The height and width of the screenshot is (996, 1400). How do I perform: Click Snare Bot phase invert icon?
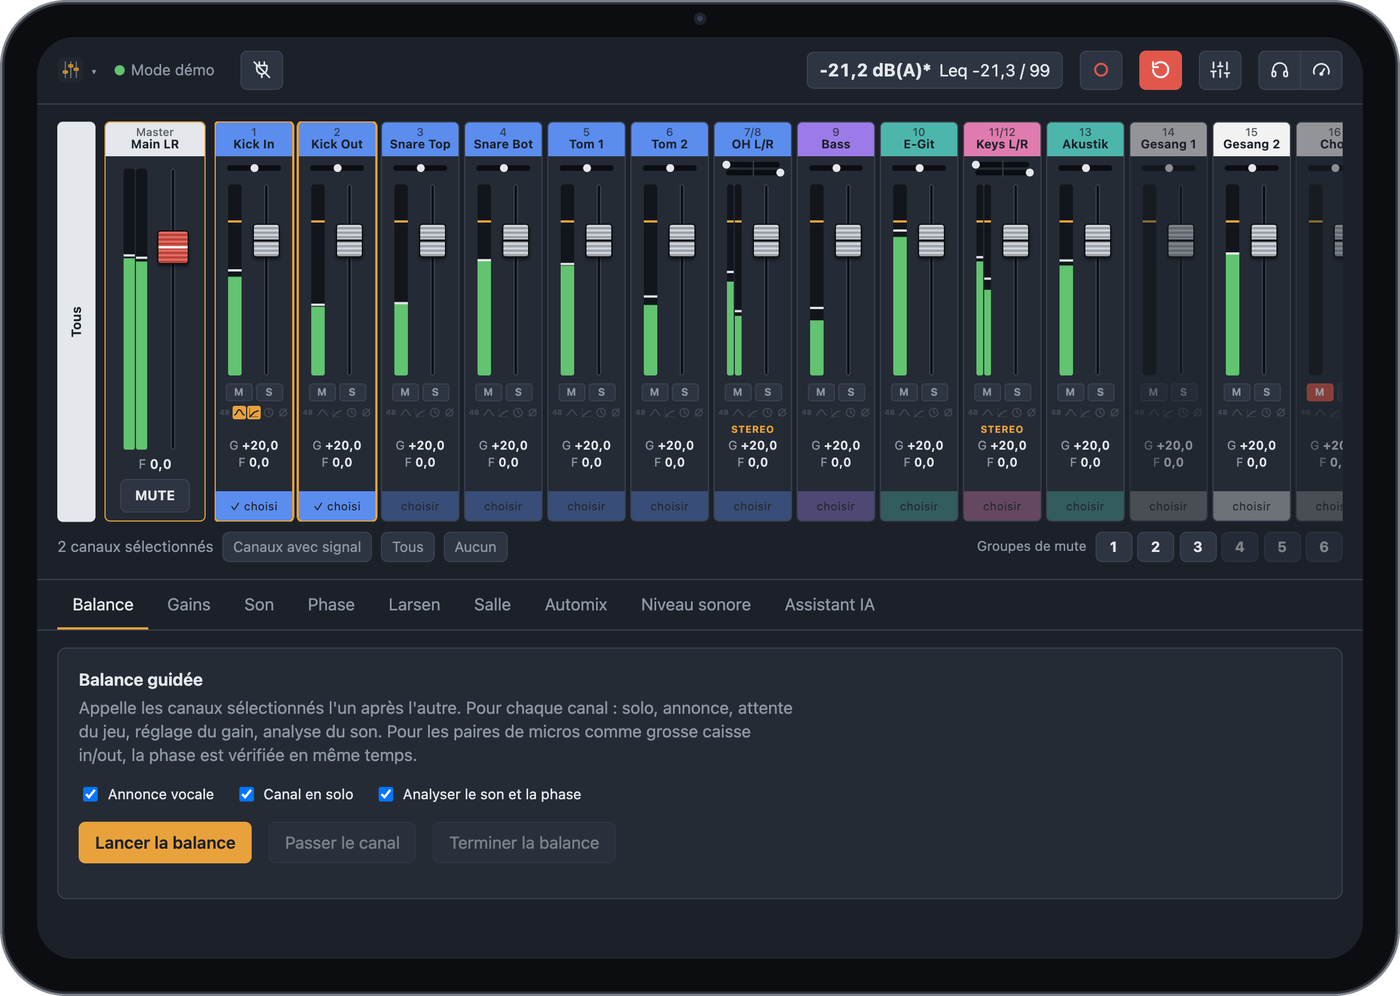(x=532, y=413)
